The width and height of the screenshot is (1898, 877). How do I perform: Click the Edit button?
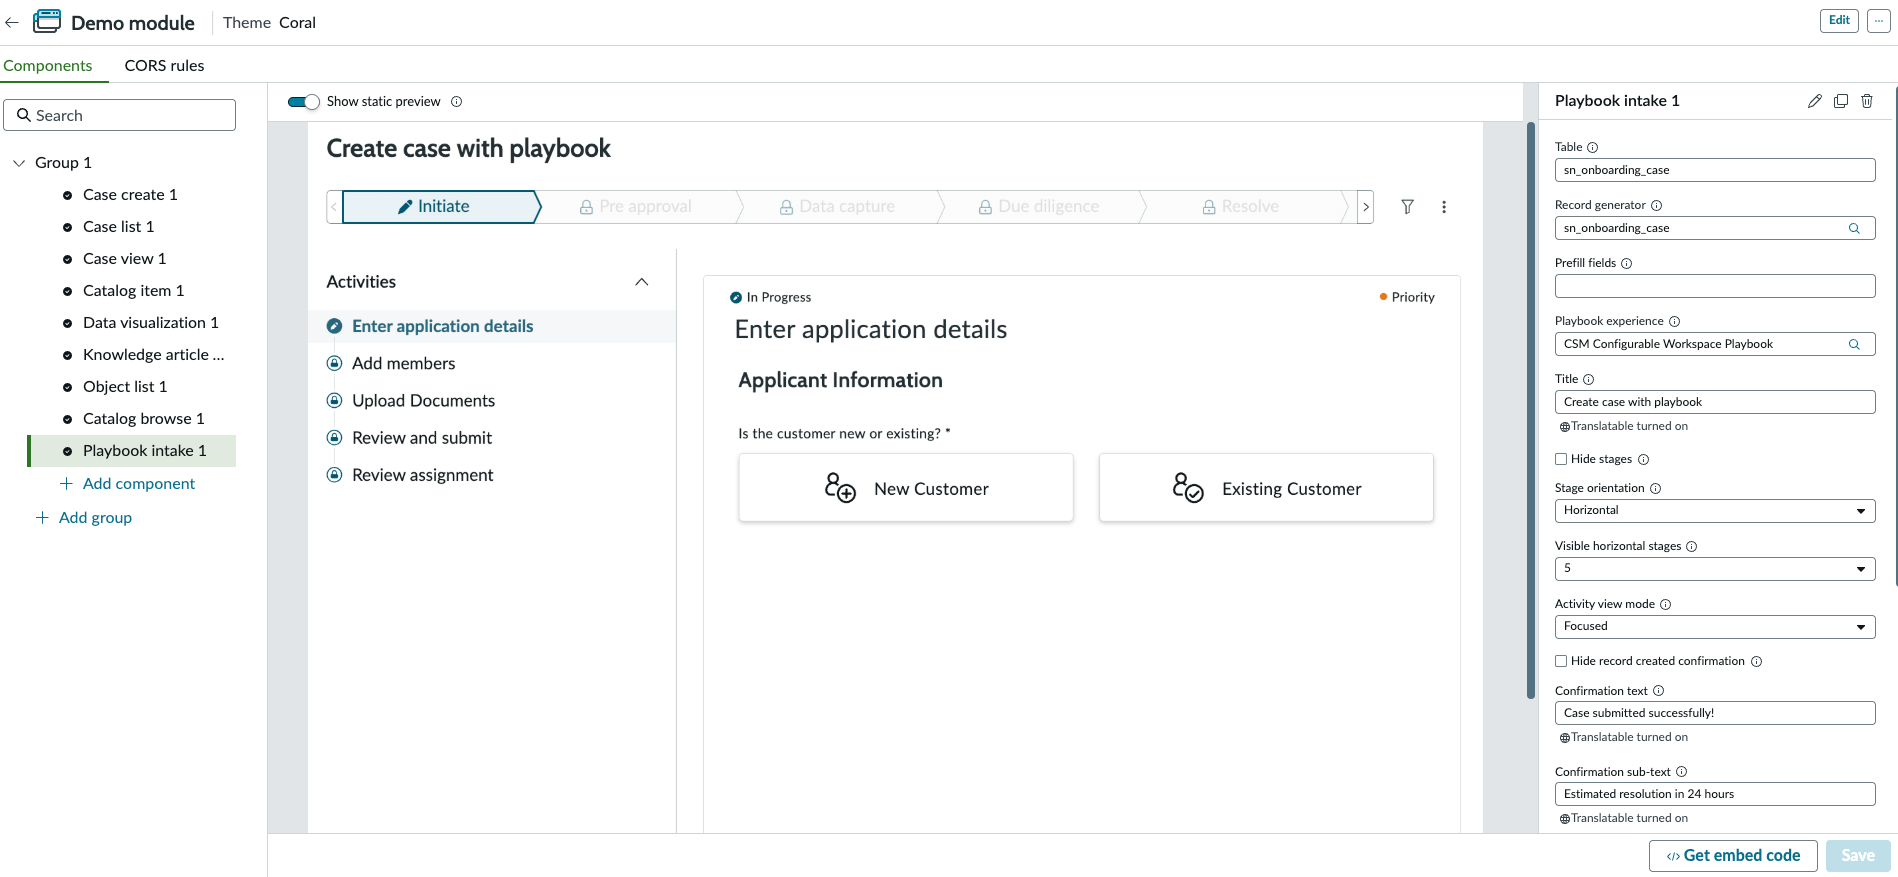(1839, 21)
